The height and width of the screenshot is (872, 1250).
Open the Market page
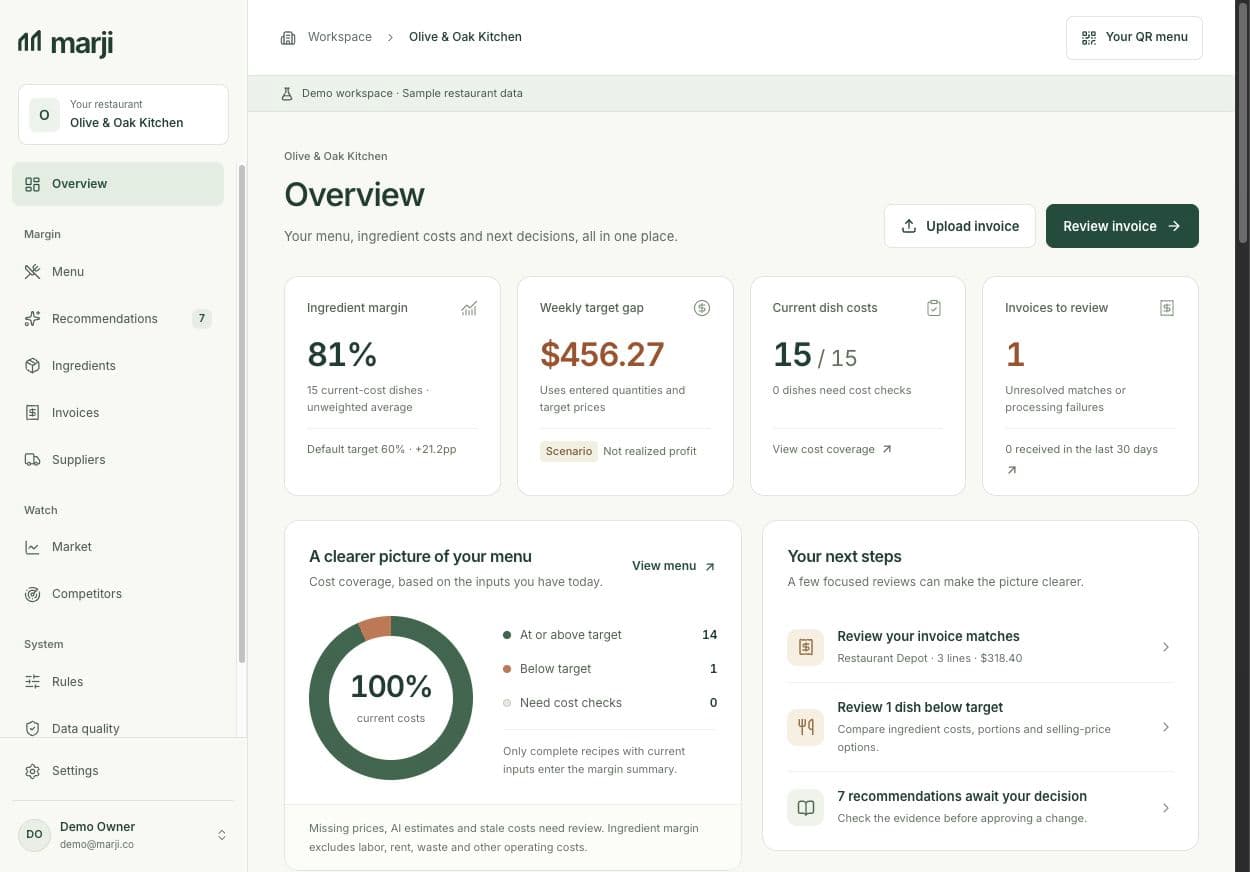click(x=118, y=547)
